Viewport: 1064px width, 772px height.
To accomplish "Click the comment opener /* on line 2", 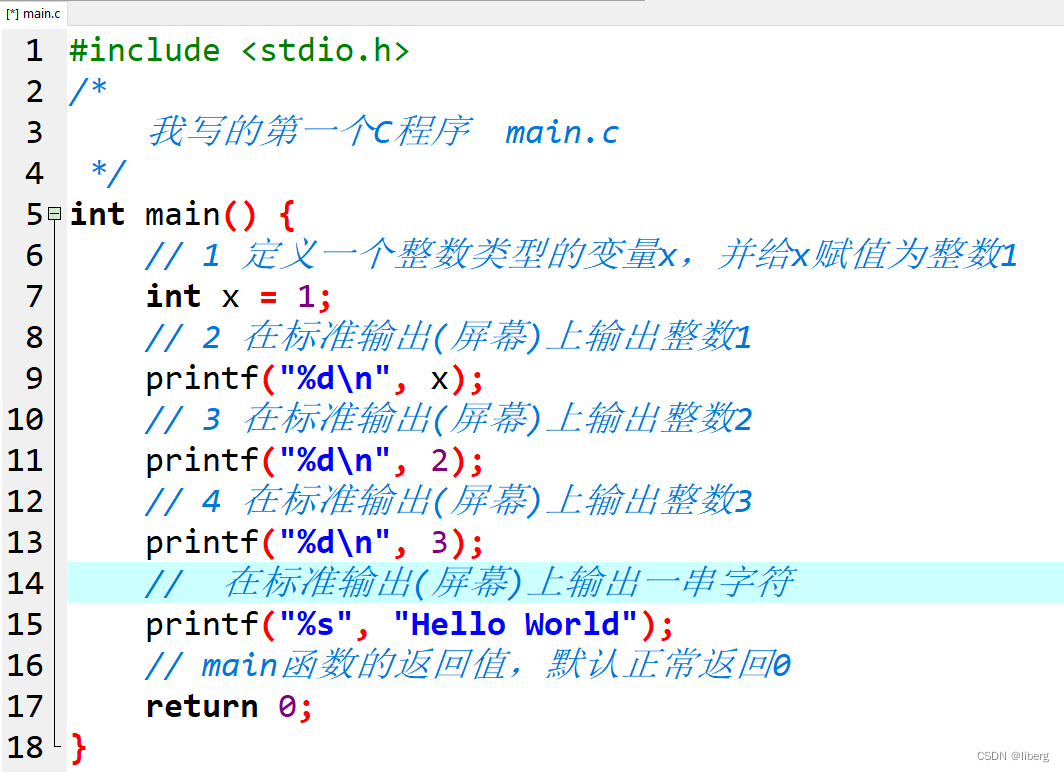I will (x=88, y=91).
